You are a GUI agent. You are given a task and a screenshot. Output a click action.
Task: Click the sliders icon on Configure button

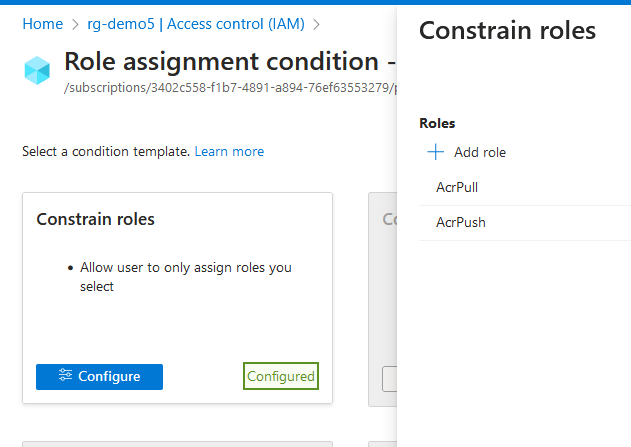(x=65, y=375)
